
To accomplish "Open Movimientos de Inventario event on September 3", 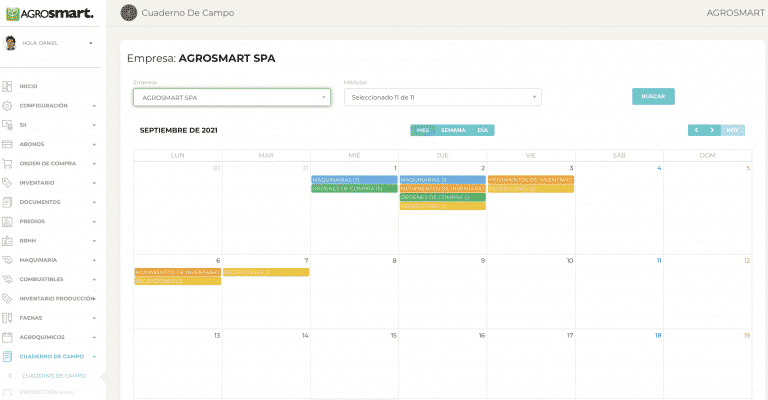I will tap(531, 180).
